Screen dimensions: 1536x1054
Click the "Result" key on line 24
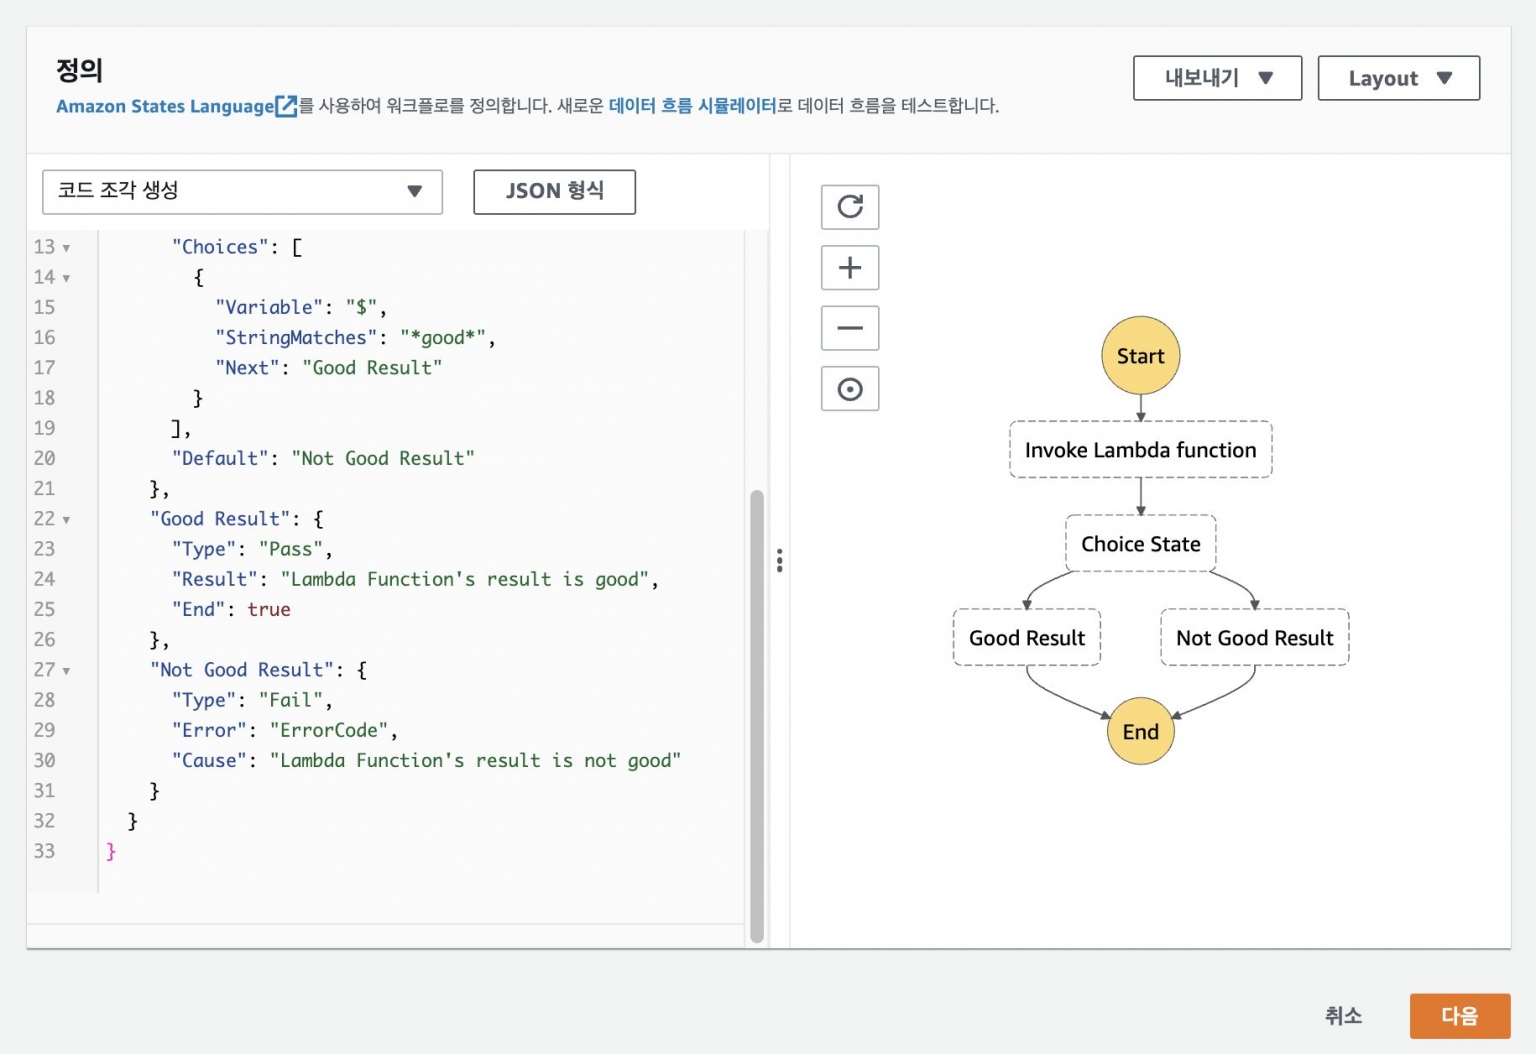215,579
